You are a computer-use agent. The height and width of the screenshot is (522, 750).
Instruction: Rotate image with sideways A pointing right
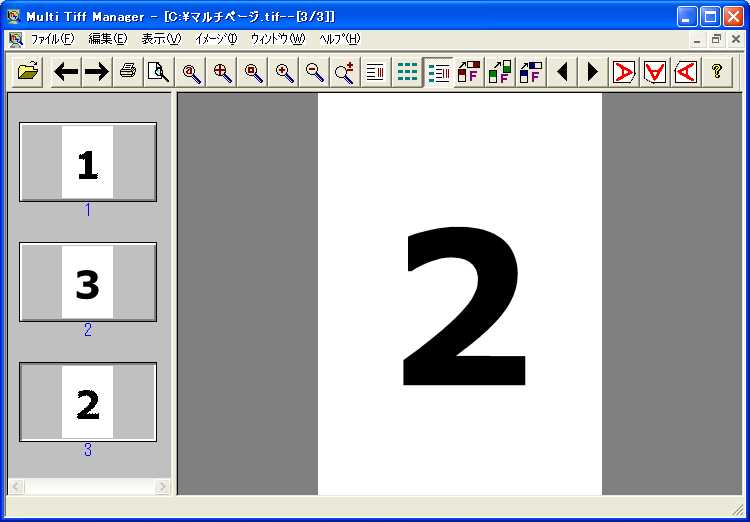click(624, 72)
